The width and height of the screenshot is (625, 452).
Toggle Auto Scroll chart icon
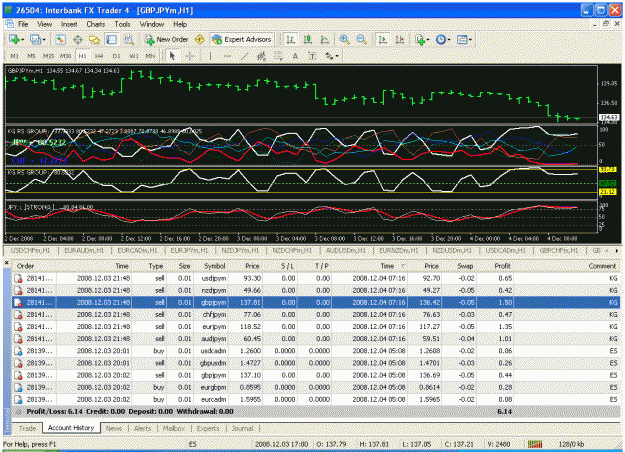(382, 39)
